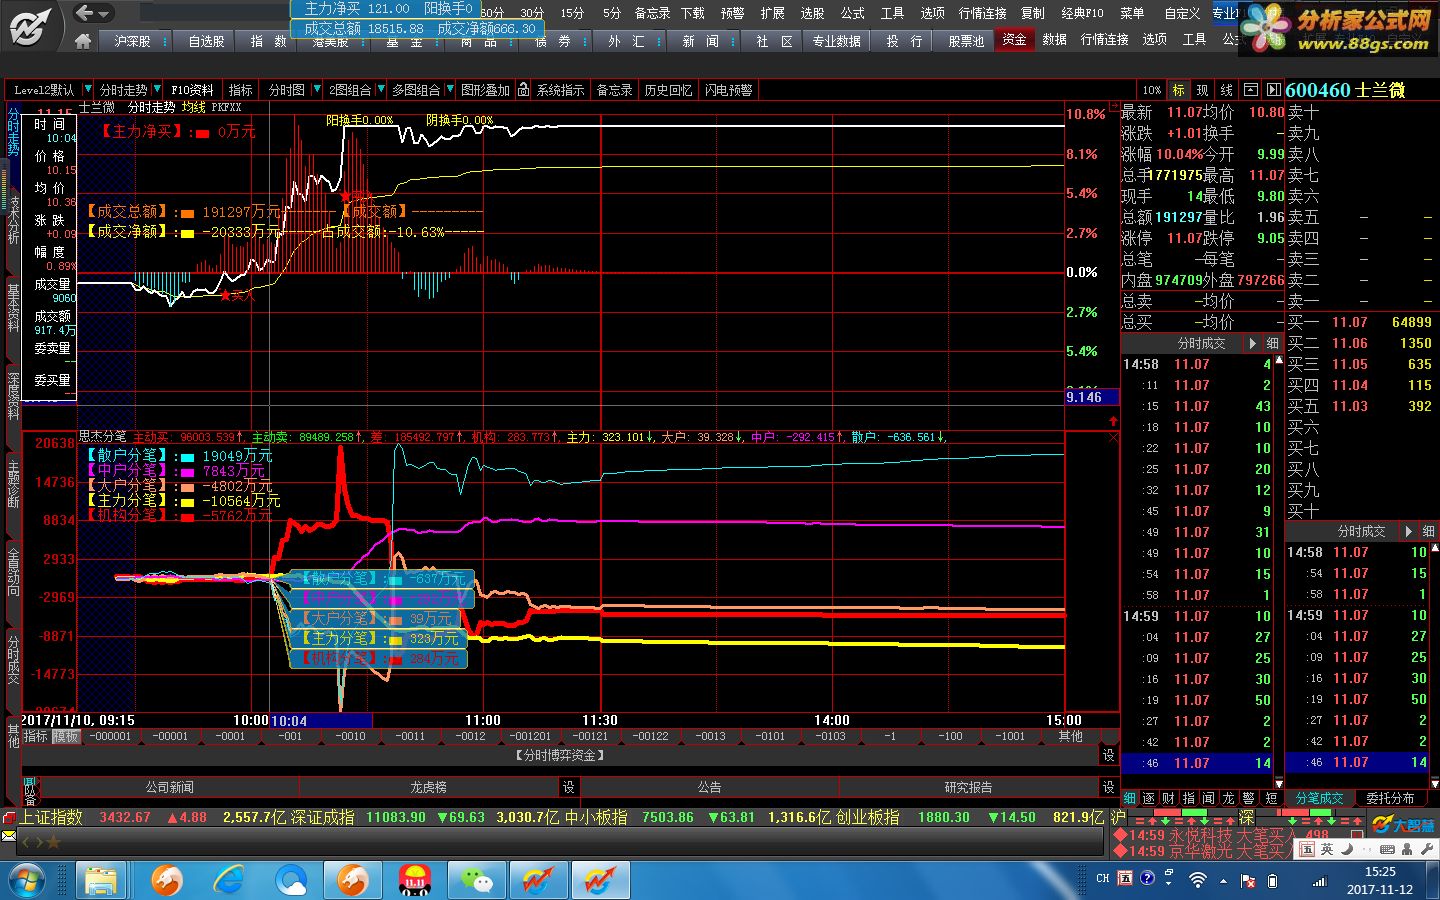Screen dimensions: 1440x900
Task: Expand the right 分时成交 panel arrow
Action: (x=1409, y=531)
